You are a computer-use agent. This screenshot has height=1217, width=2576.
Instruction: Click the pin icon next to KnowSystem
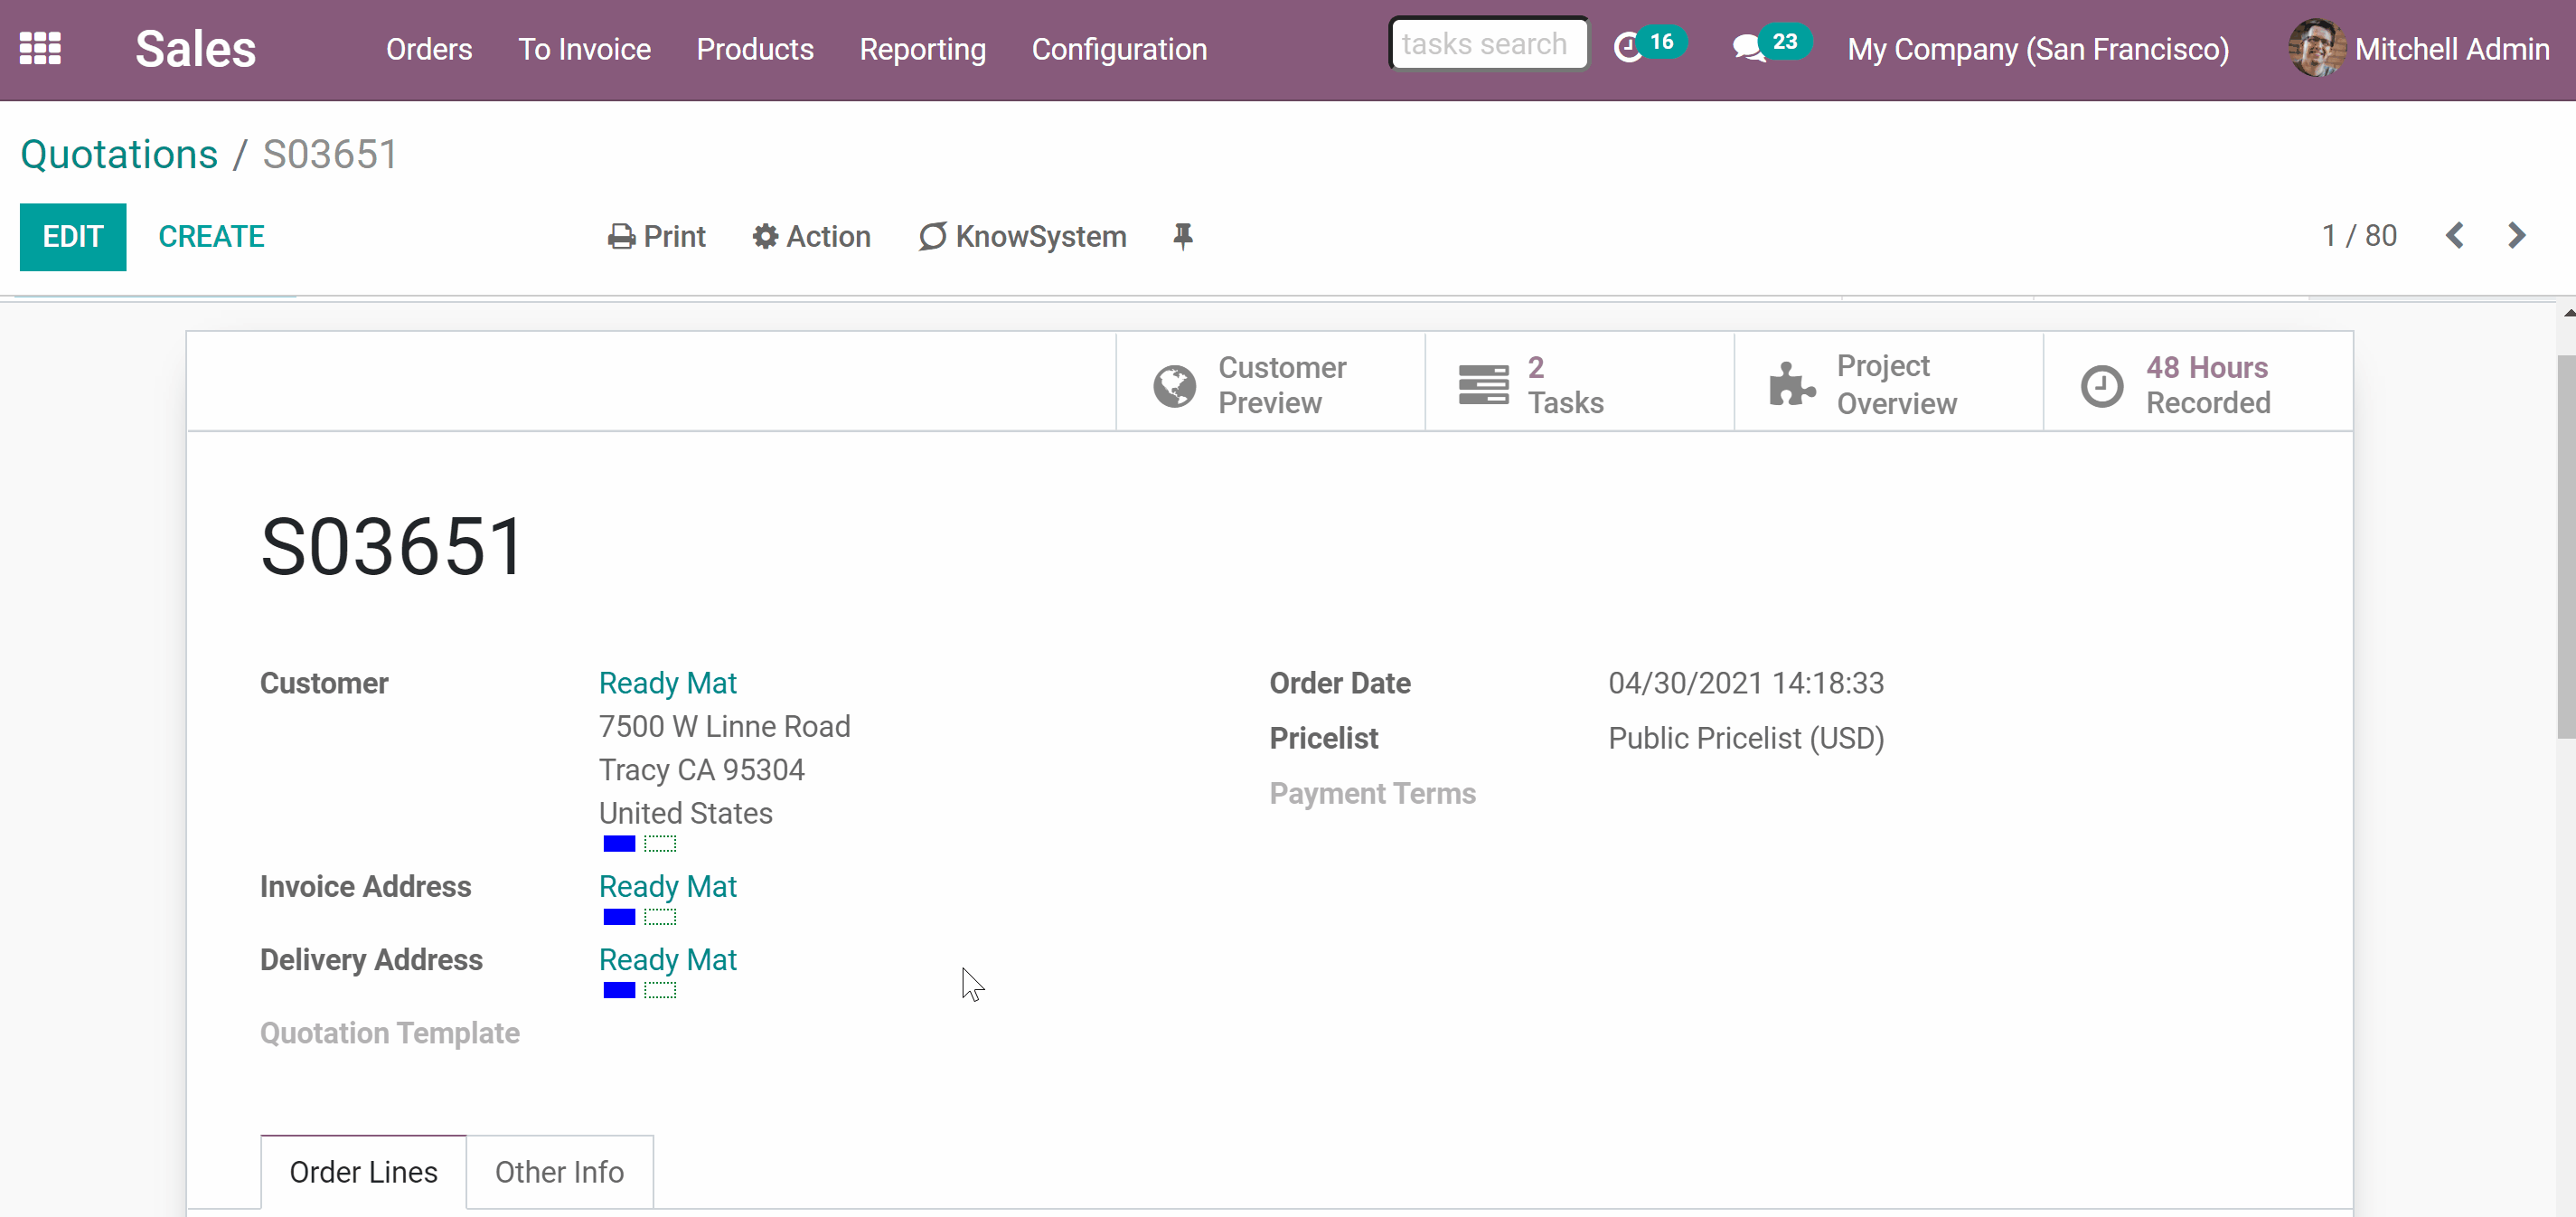[x=1182, y=237]
